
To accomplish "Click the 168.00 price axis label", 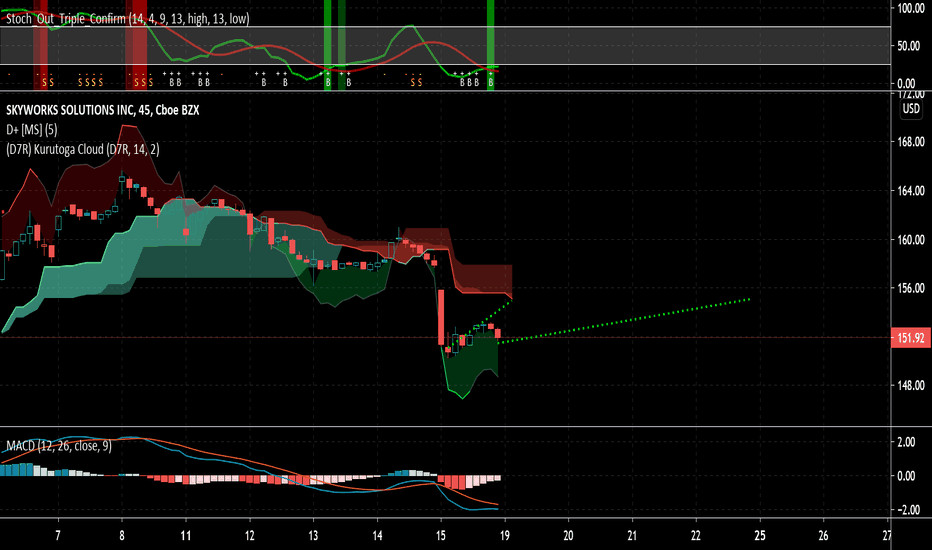I will point(911,142).
